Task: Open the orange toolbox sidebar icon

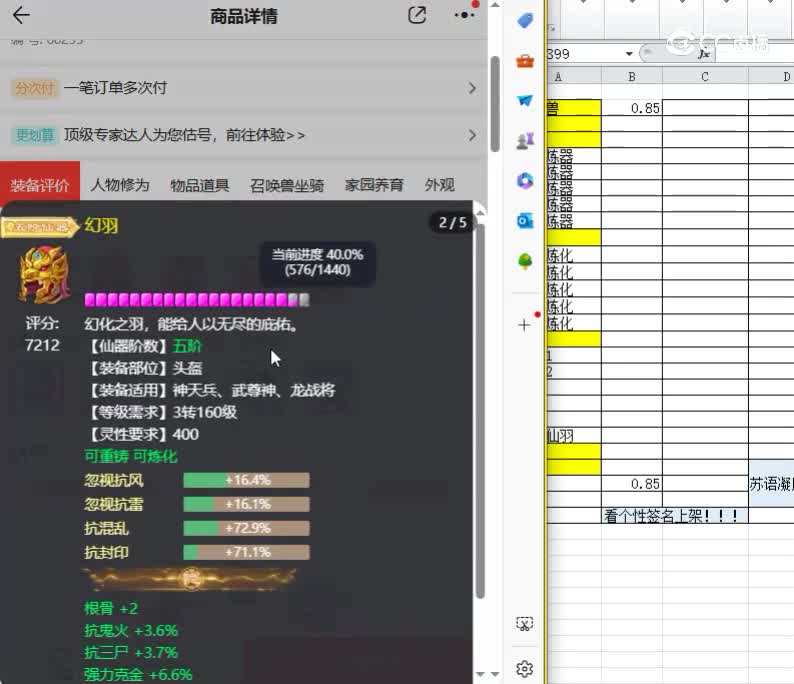Action: (525, 61)
